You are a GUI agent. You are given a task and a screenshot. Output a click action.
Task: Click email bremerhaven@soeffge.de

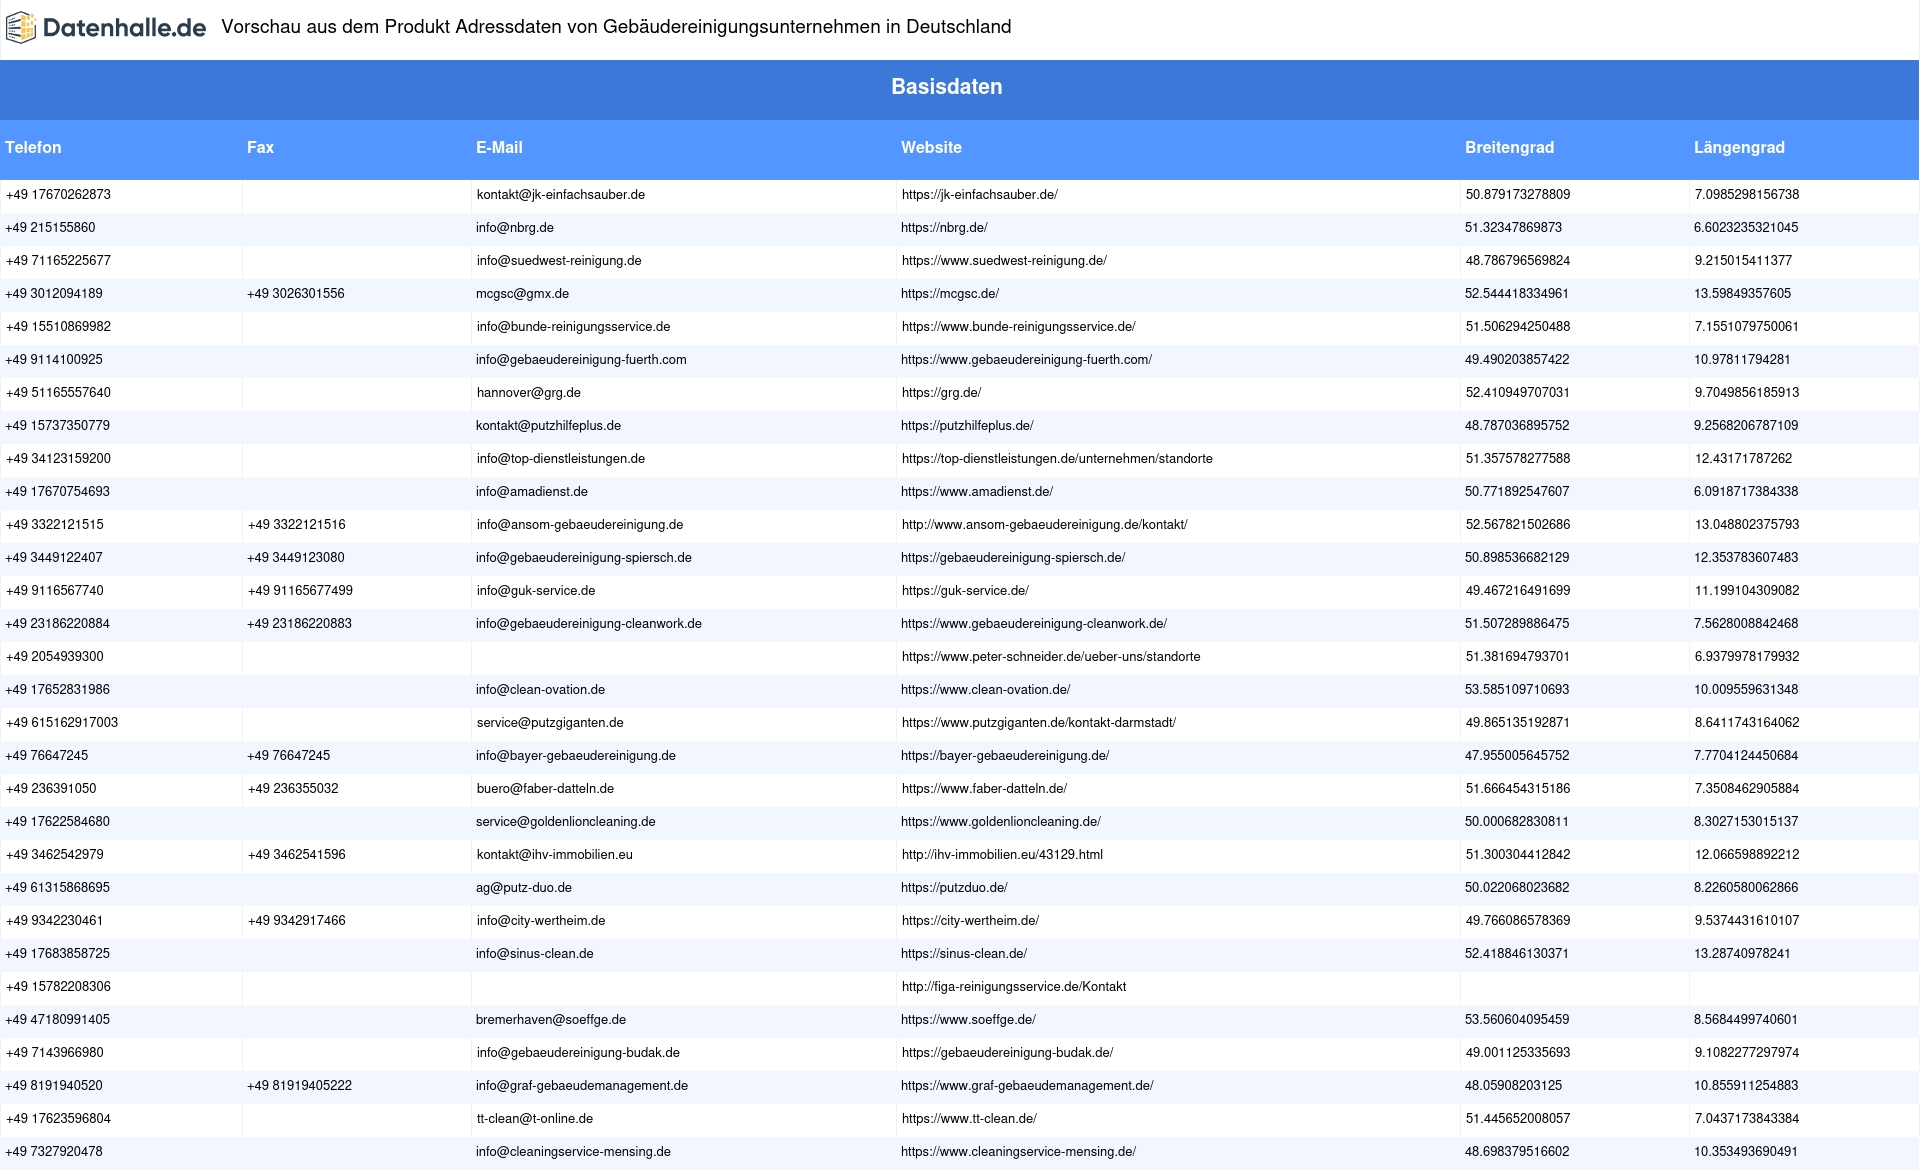551,1020
